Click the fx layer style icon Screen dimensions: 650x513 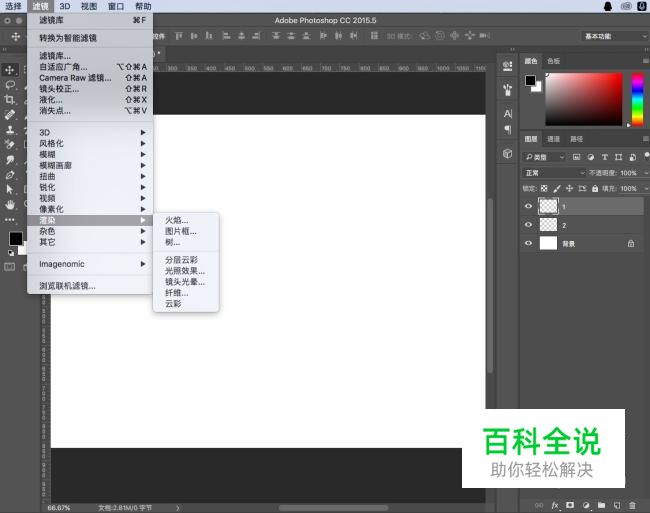tap(555, 505)
